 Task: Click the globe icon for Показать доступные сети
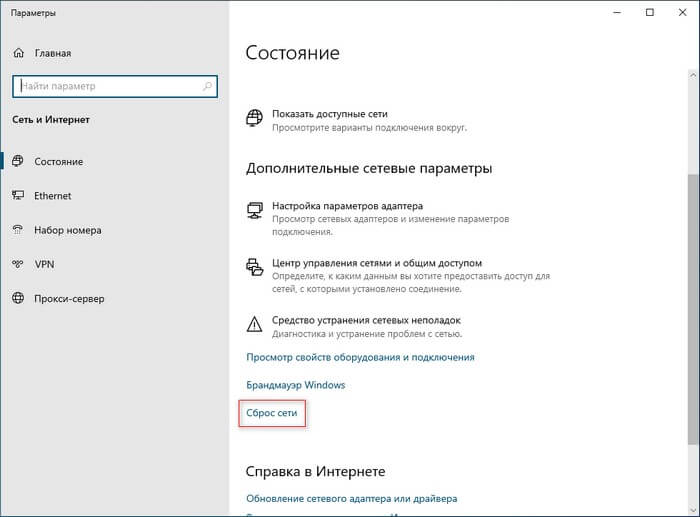tap(255, 119)
